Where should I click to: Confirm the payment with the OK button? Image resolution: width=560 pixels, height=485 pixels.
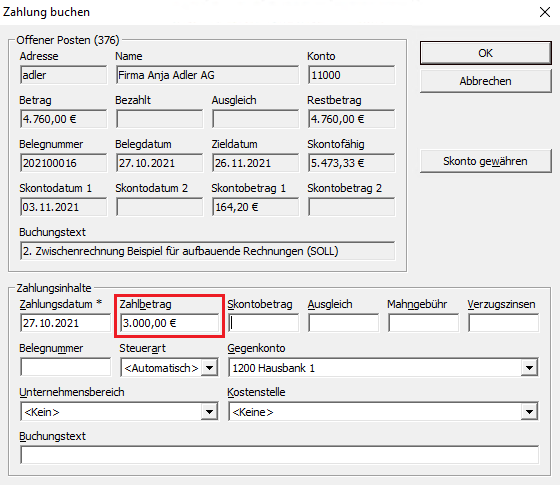(x=486, y=53)
